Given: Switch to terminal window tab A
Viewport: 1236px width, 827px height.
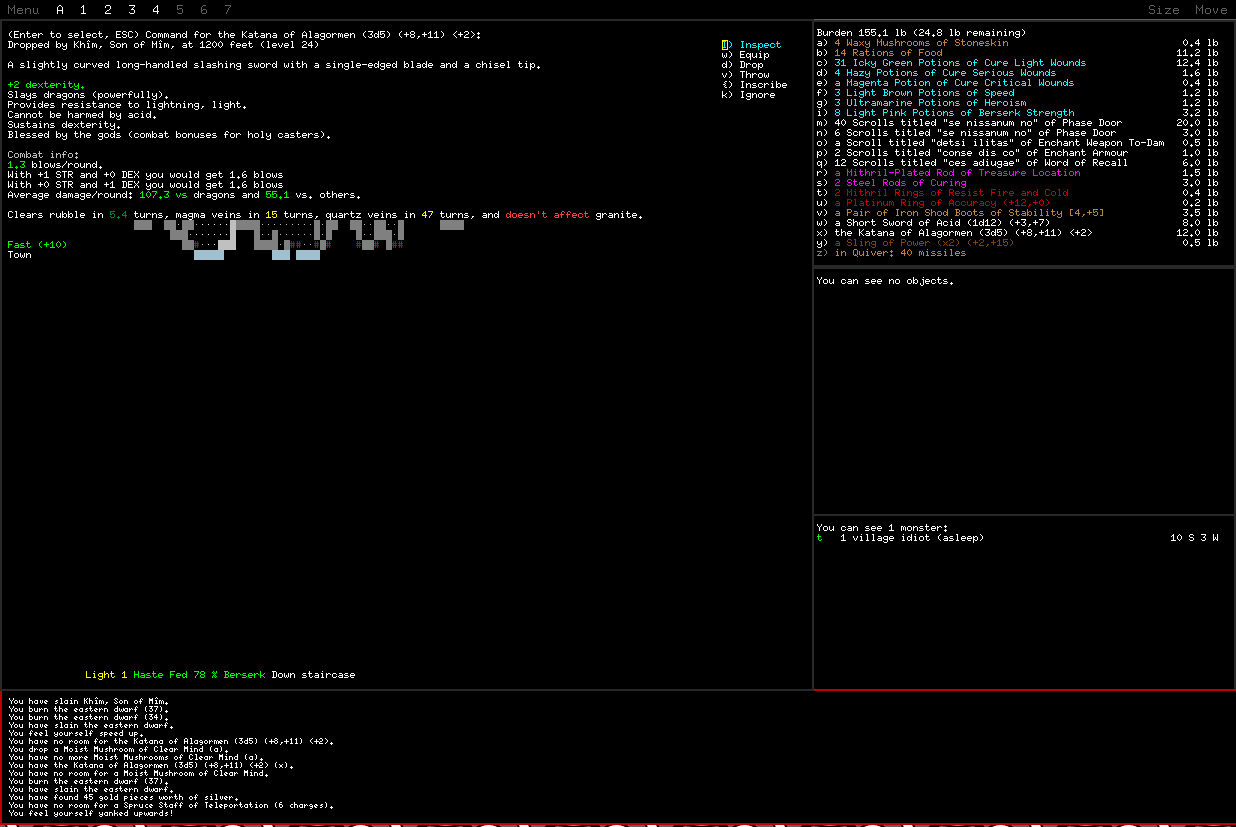Looking at the screenshot, I should (60, 10).
